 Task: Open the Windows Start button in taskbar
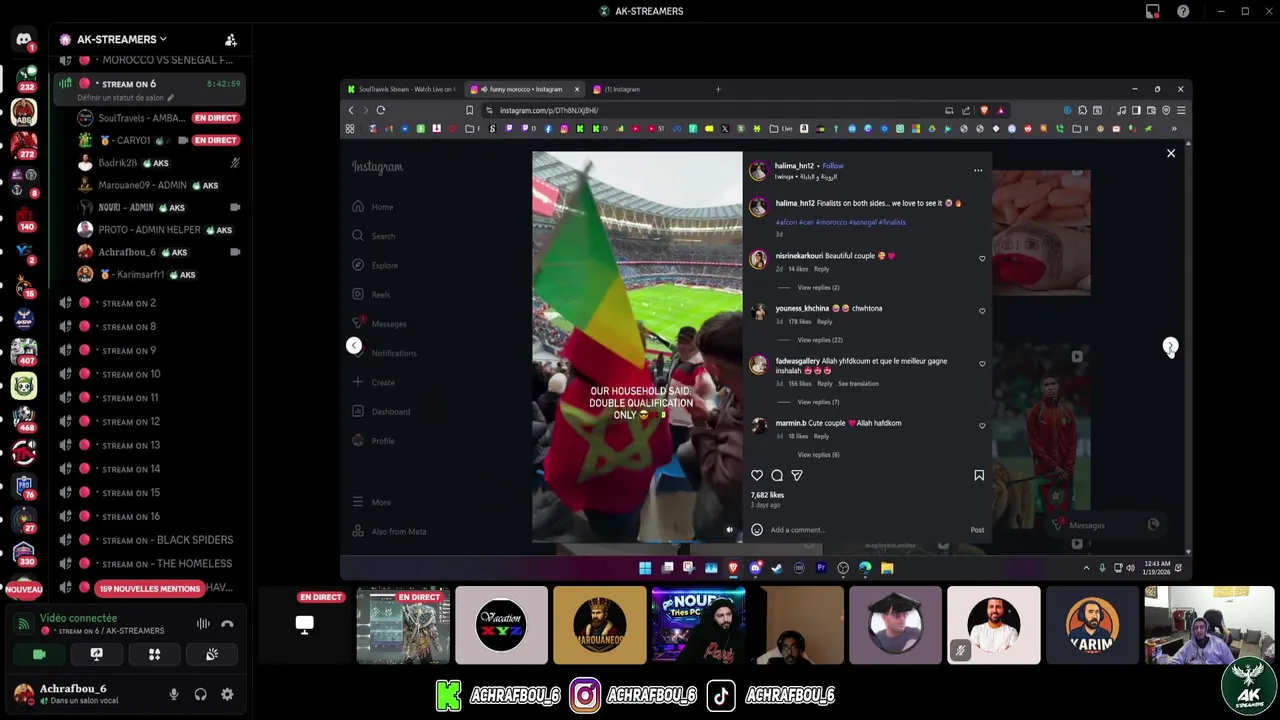tap(645, 568)
